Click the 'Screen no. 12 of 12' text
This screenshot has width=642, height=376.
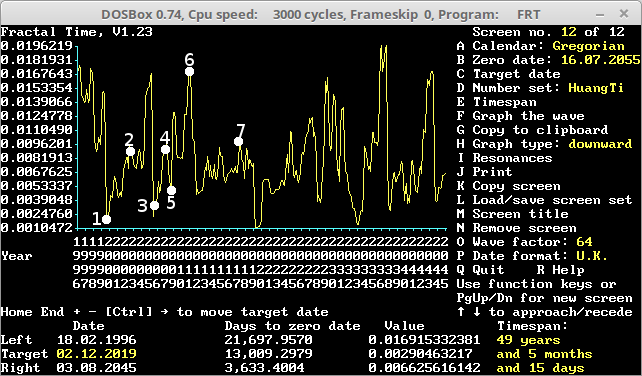[x=549, y=32]
